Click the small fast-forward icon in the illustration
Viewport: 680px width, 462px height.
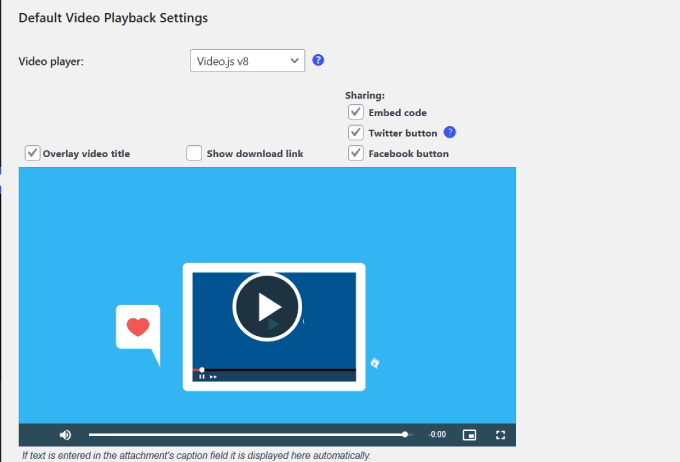[x=213, y=377]
